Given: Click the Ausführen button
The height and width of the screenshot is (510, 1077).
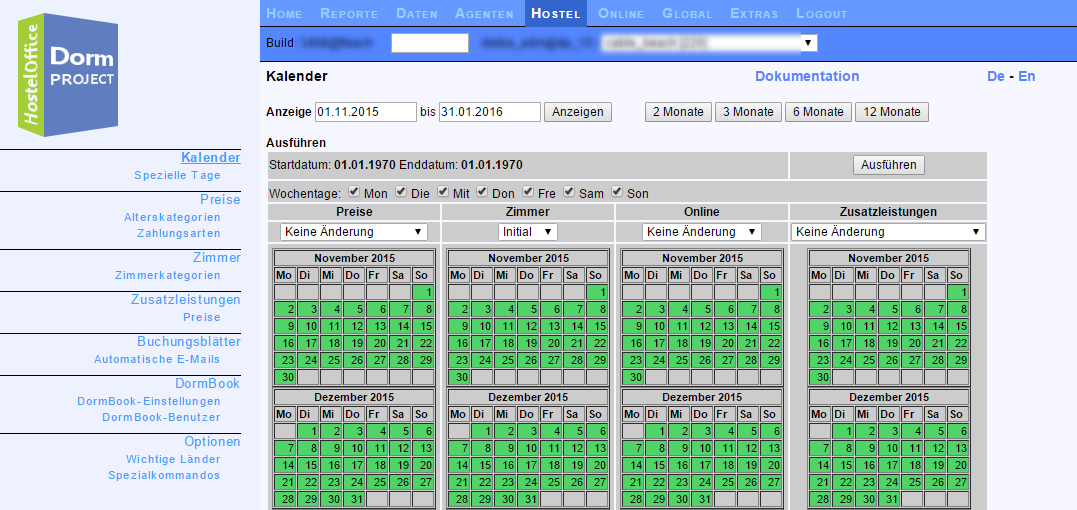Looking at the screenshot, I should pyautogui.click(x=888, y=165).
